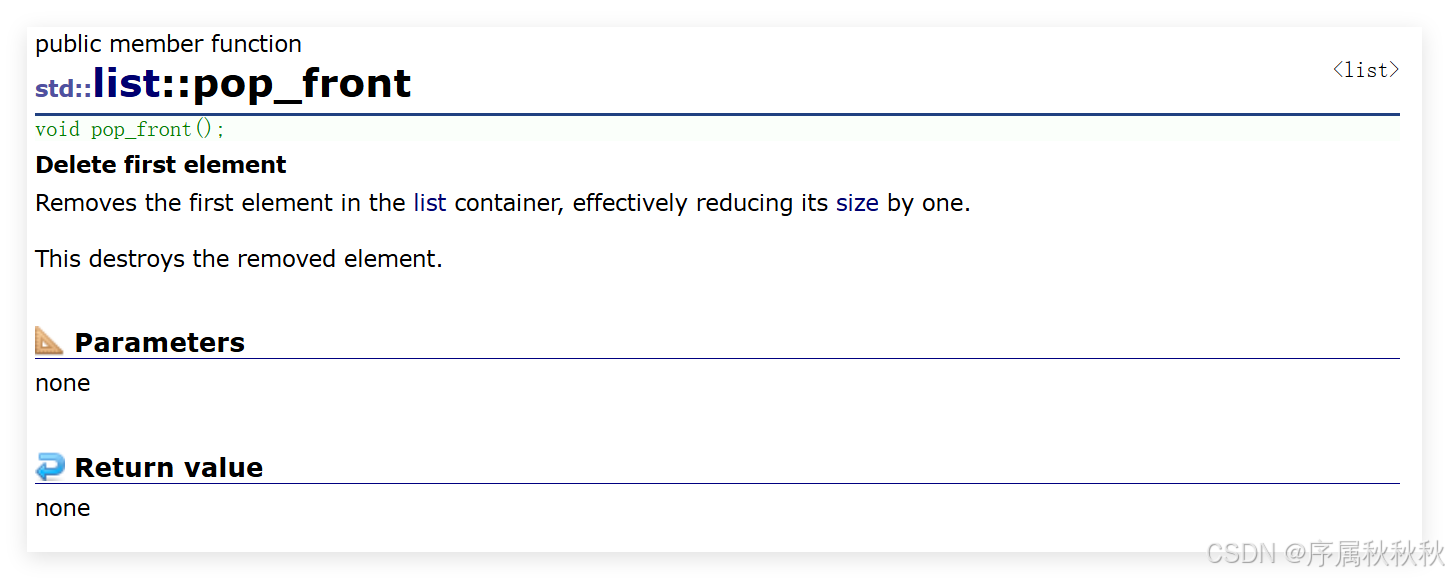Click the 'Return value' section heading
The height and width of the screenshot is (579, 1449).
pos(168,467)
